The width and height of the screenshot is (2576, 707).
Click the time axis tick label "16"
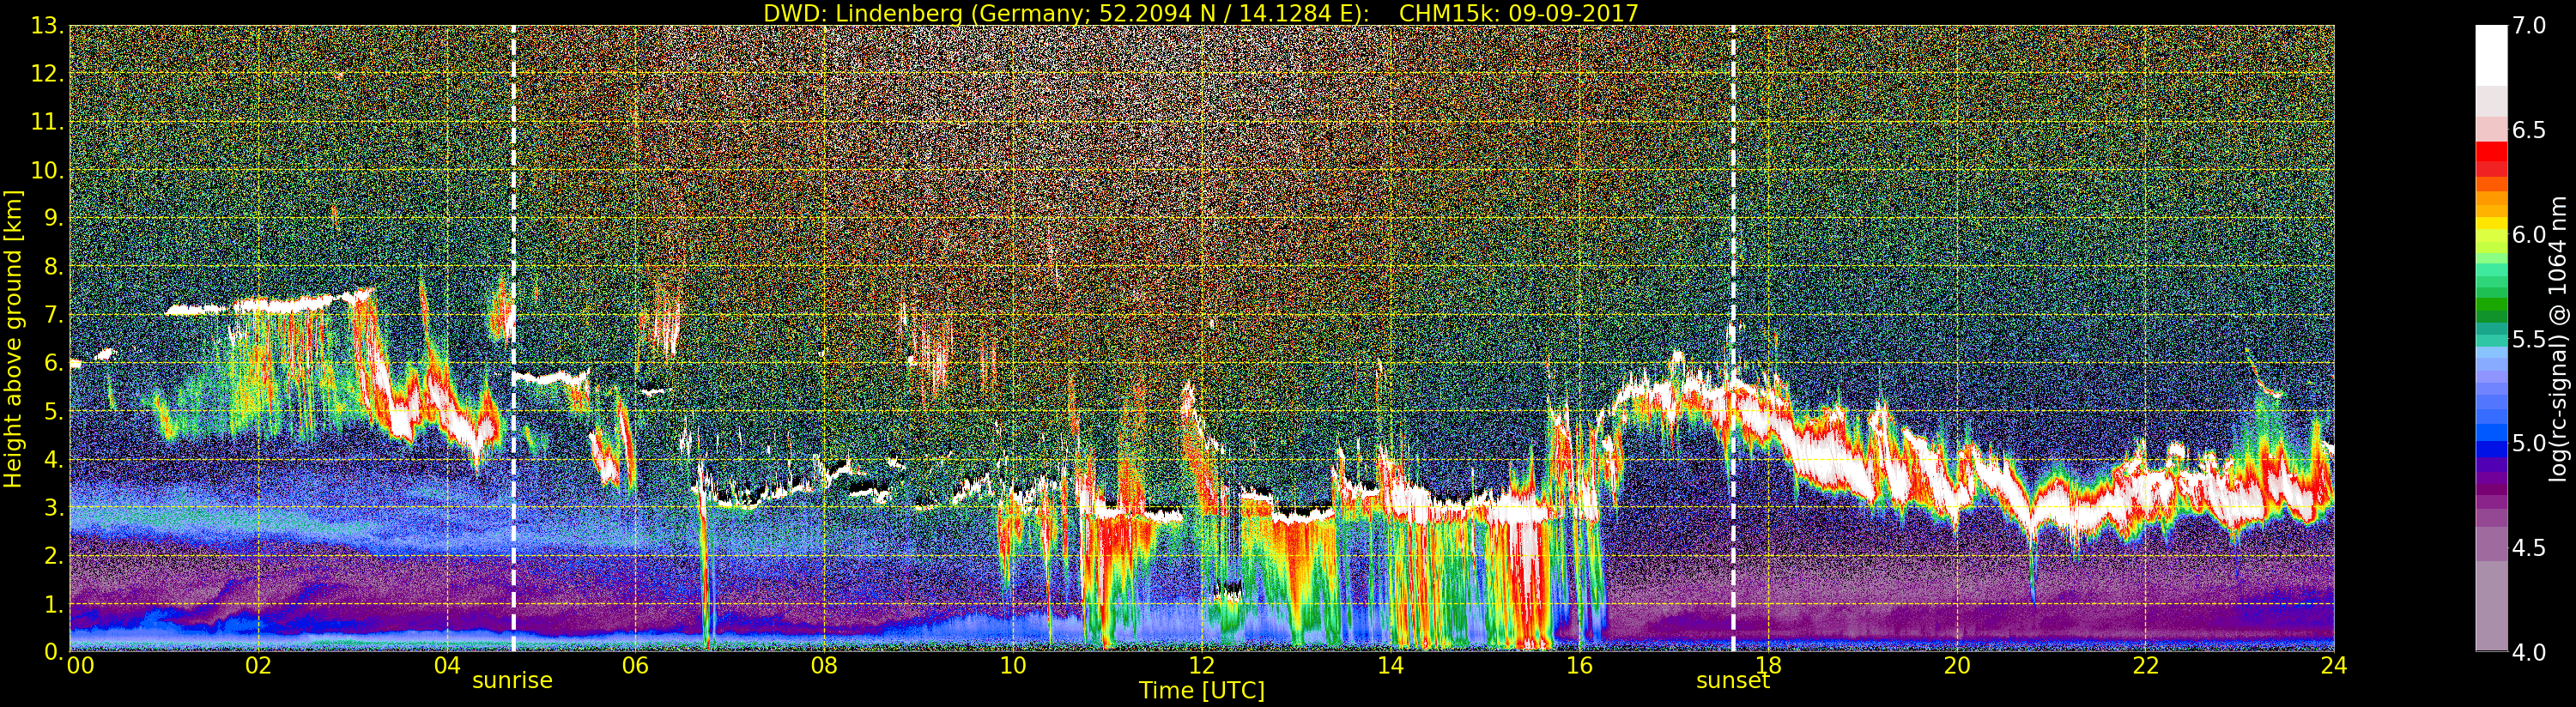click(x=1579, y=665)
